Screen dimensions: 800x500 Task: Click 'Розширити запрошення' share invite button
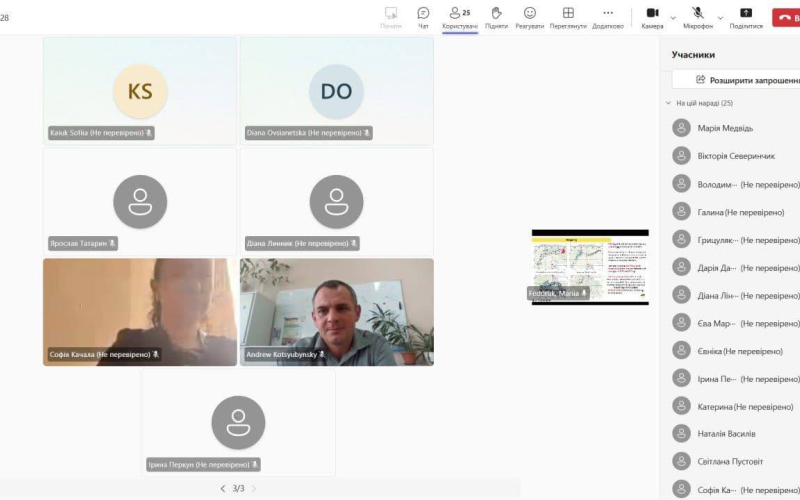pyautogui.click(x=740, y=80)
